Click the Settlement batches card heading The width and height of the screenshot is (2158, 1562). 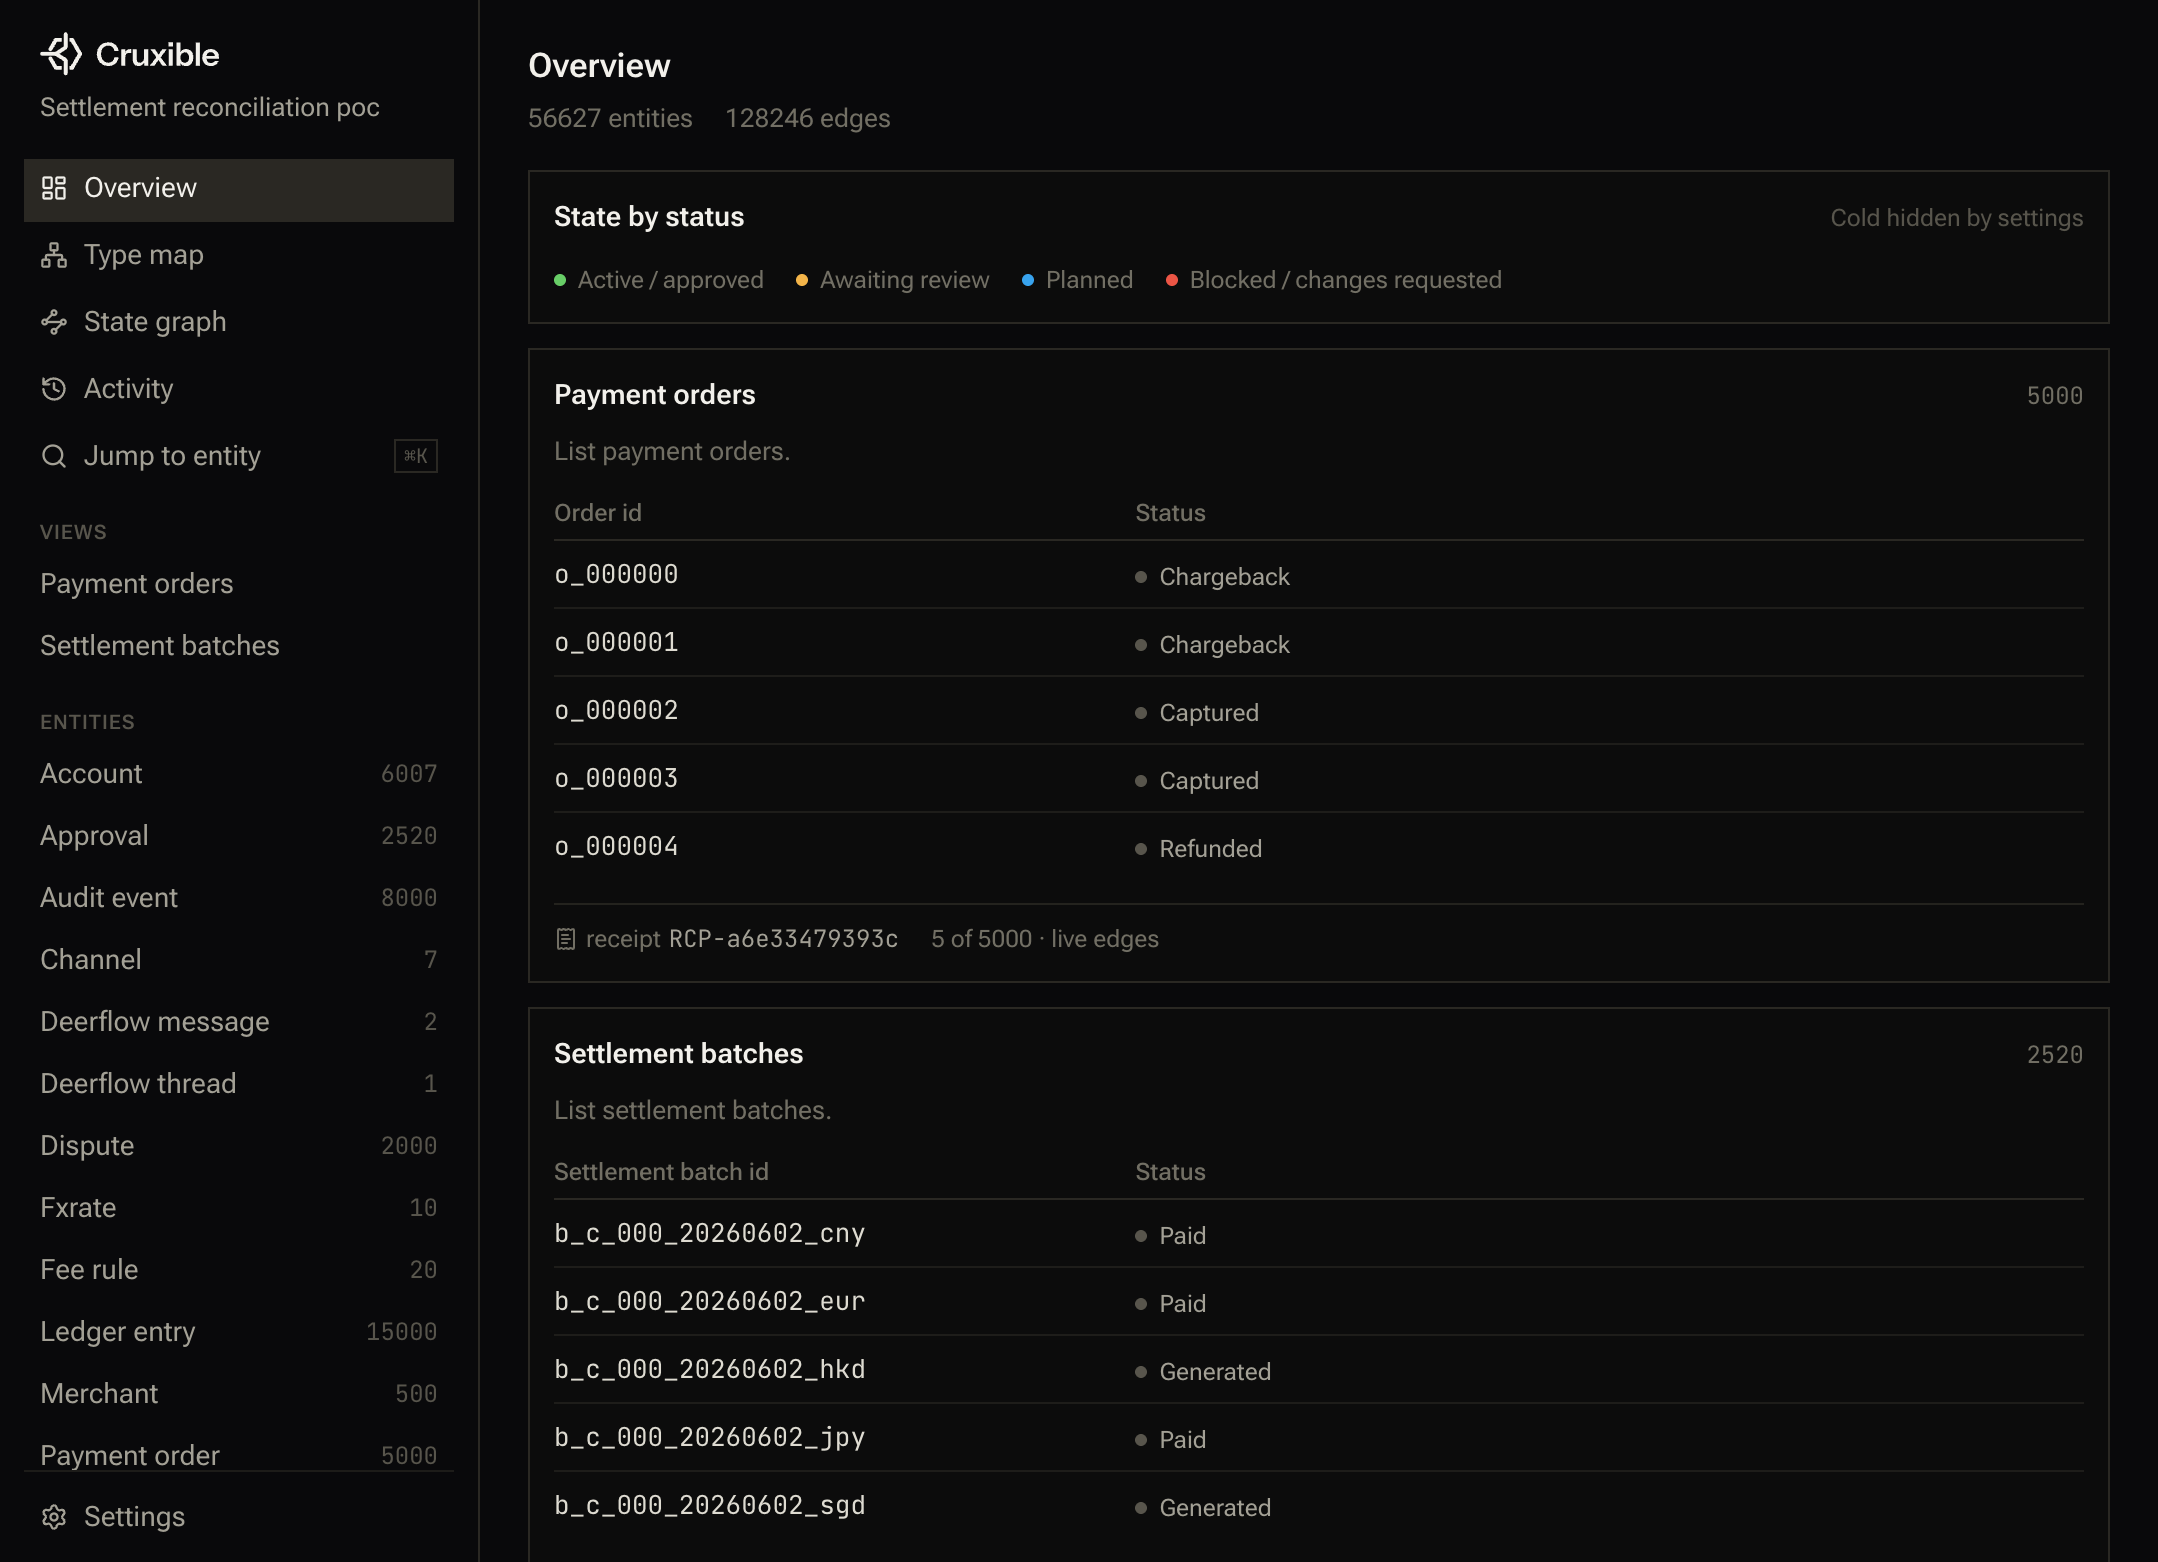click(x=679, y=1054)
